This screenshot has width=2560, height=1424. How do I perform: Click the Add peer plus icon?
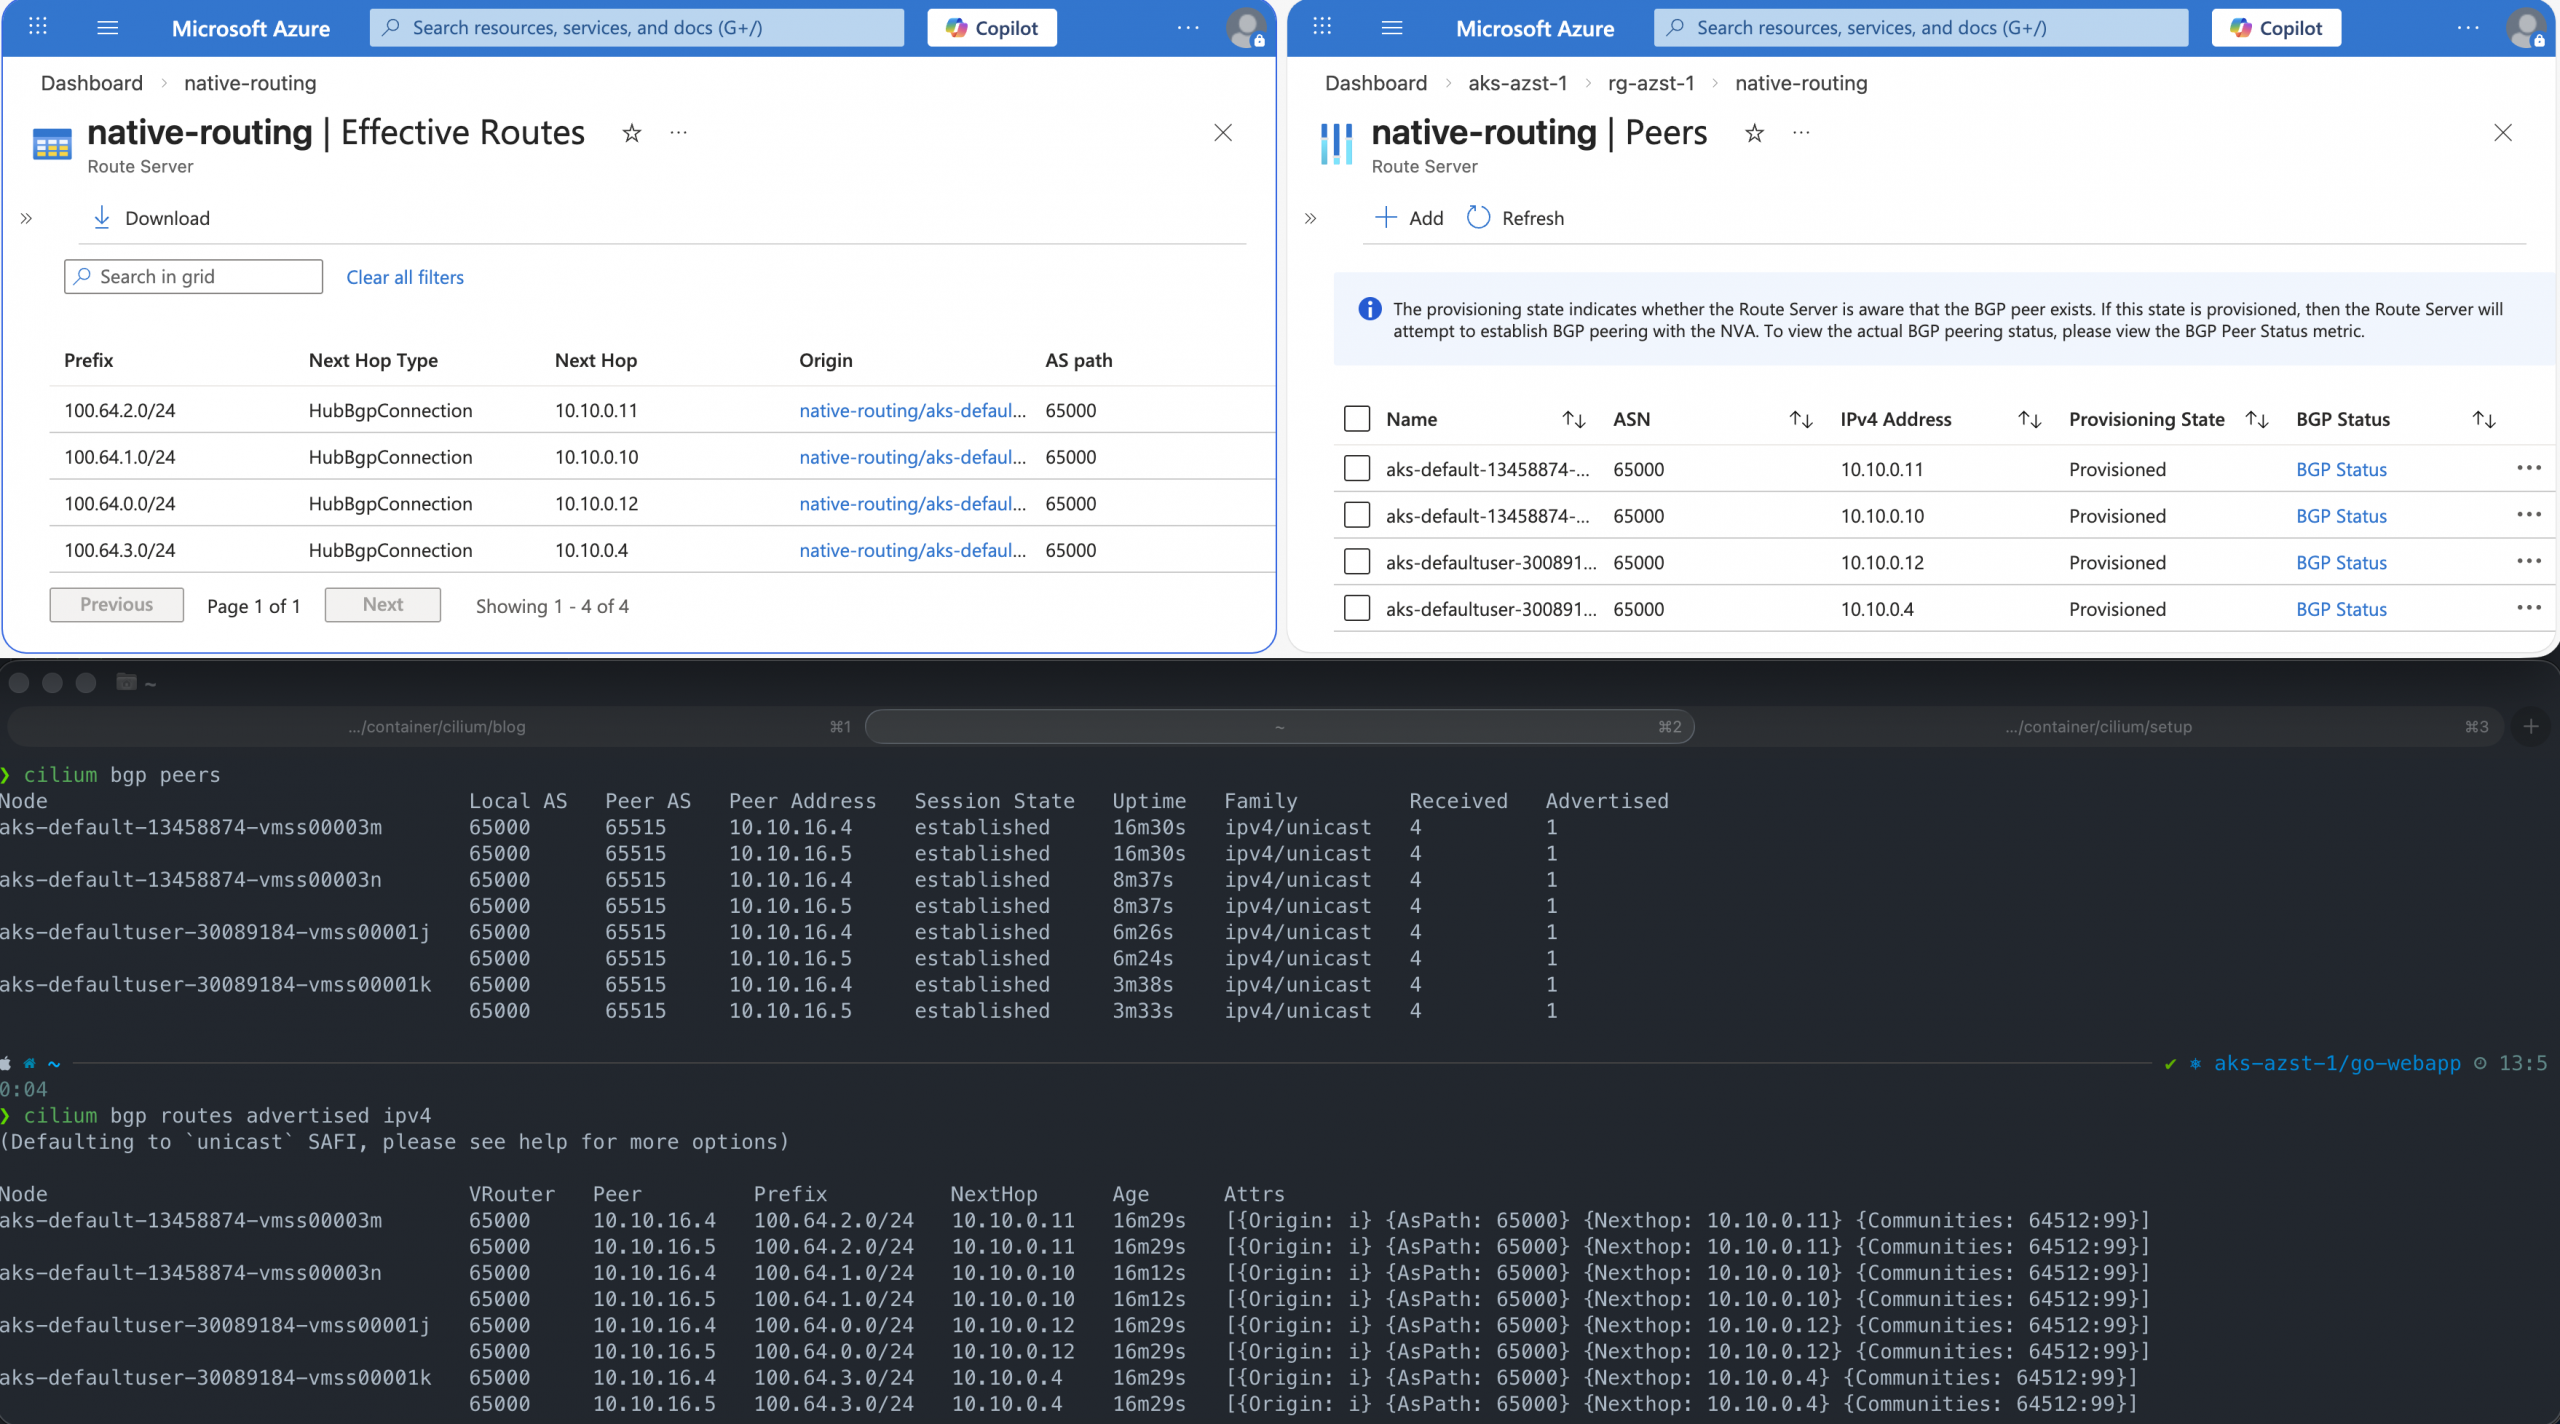pyautogui.click(x=1385, y=217)
